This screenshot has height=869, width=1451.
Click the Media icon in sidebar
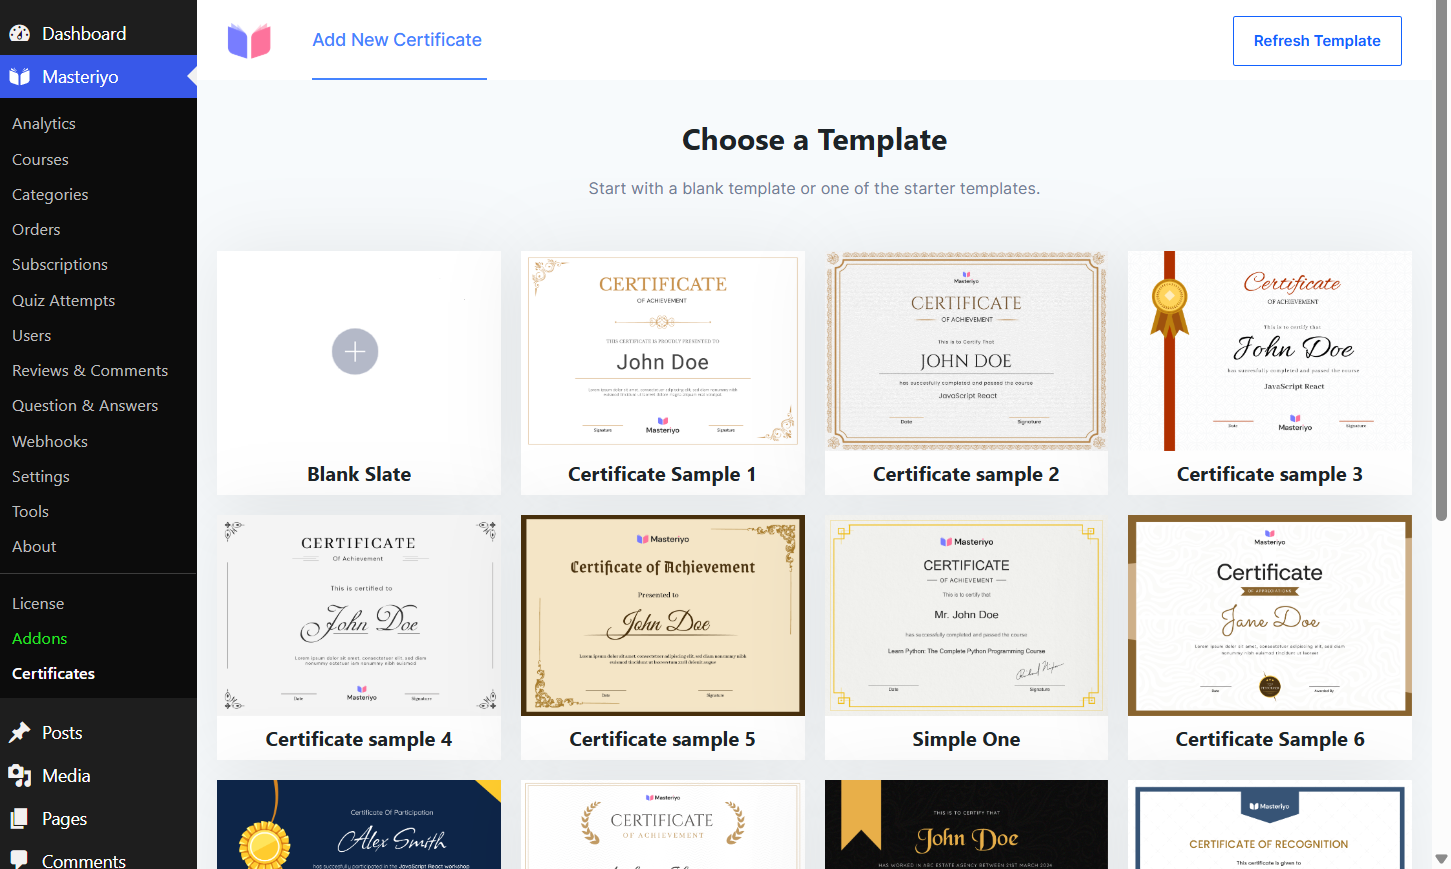(x=19, y=775)
